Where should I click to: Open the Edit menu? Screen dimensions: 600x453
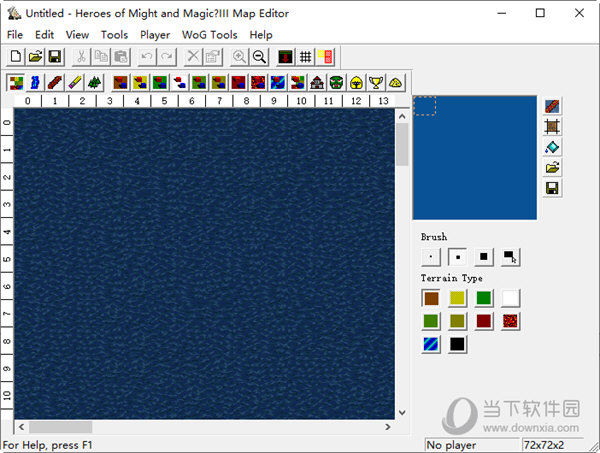click(44, 35)
